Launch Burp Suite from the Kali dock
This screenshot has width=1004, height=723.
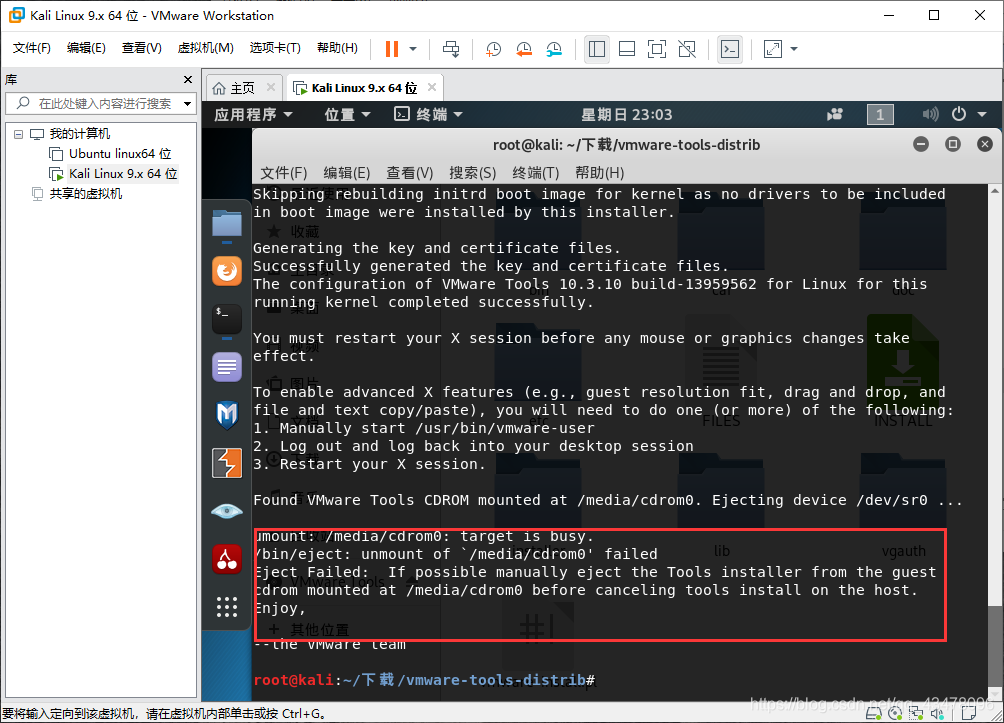(x=227, y=463)
